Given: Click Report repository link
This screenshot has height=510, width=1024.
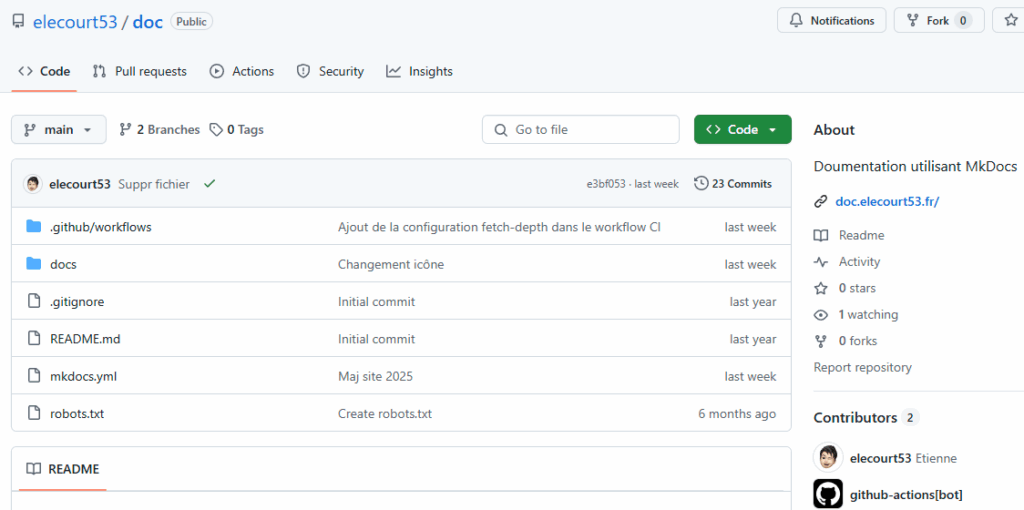Looking at the screenshot, I should (x=862, y=368).
